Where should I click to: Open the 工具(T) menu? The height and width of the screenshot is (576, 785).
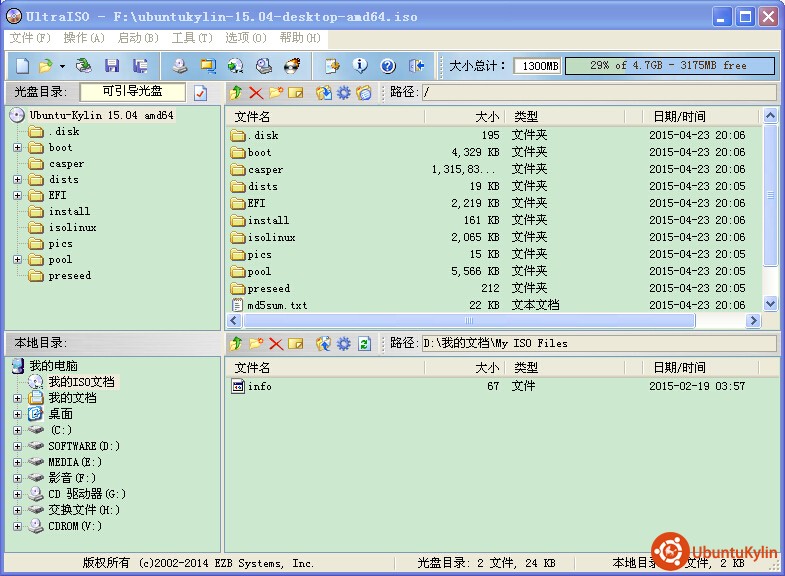(192, 38)
